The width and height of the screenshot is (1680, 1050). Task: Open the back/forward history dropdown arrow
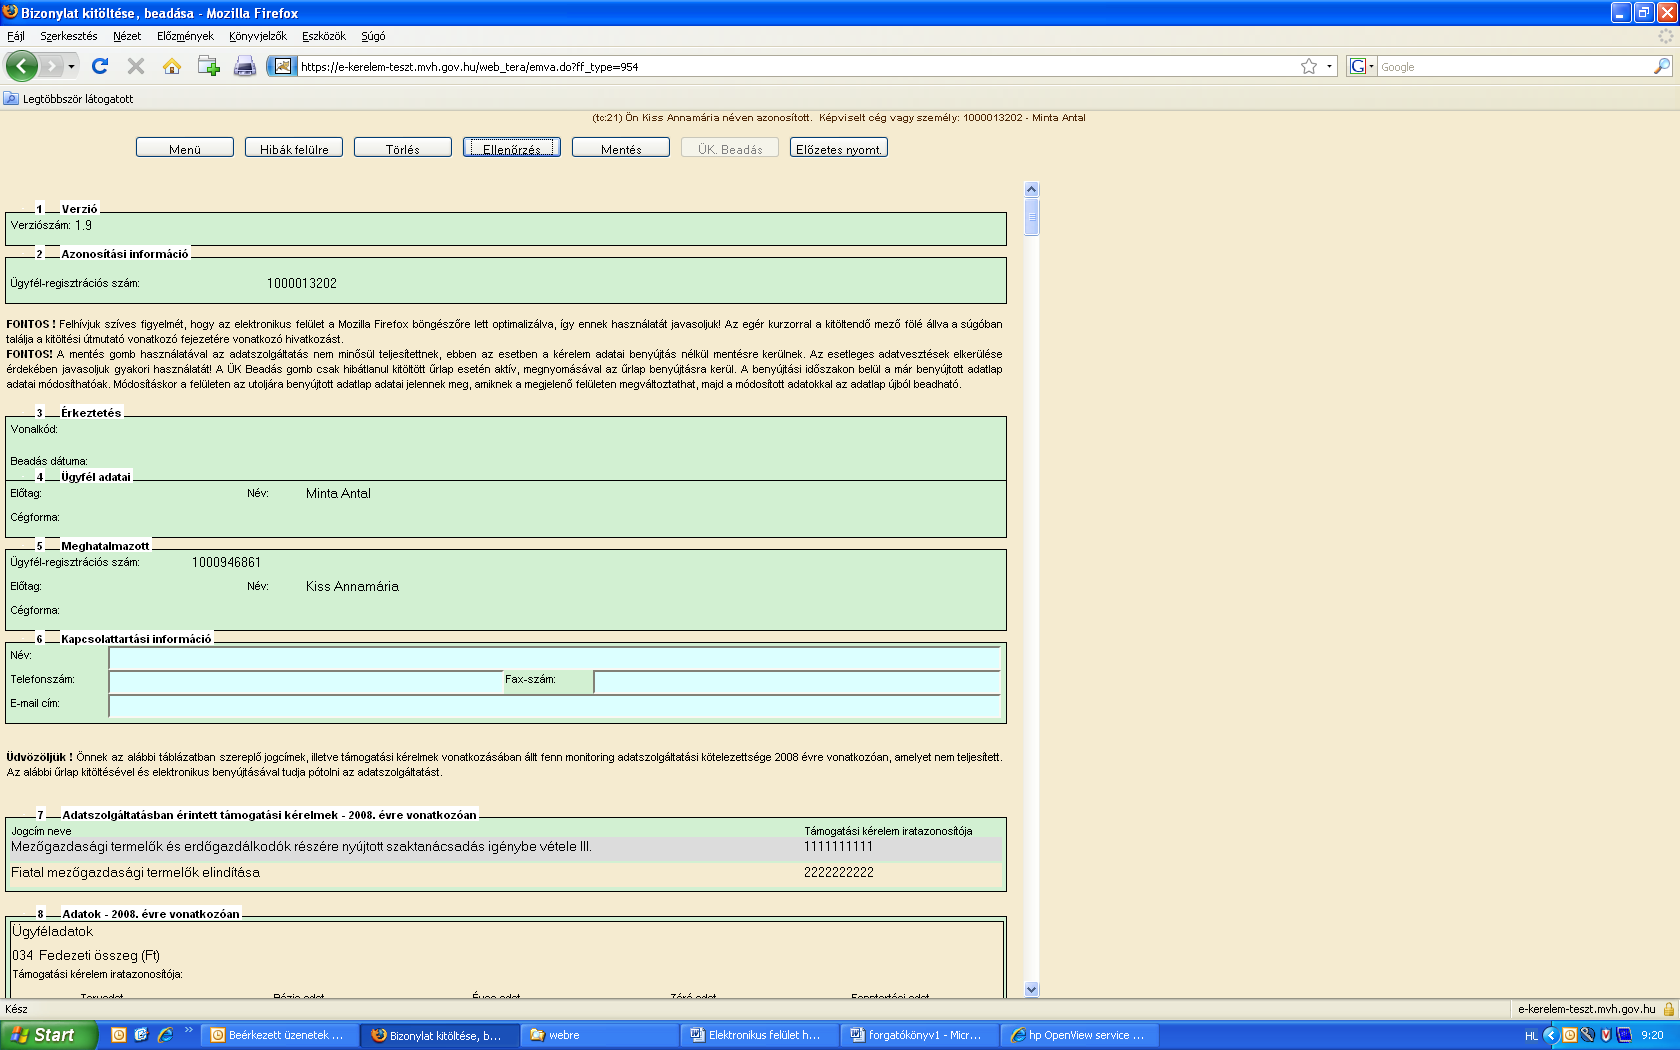click(71, 66)
